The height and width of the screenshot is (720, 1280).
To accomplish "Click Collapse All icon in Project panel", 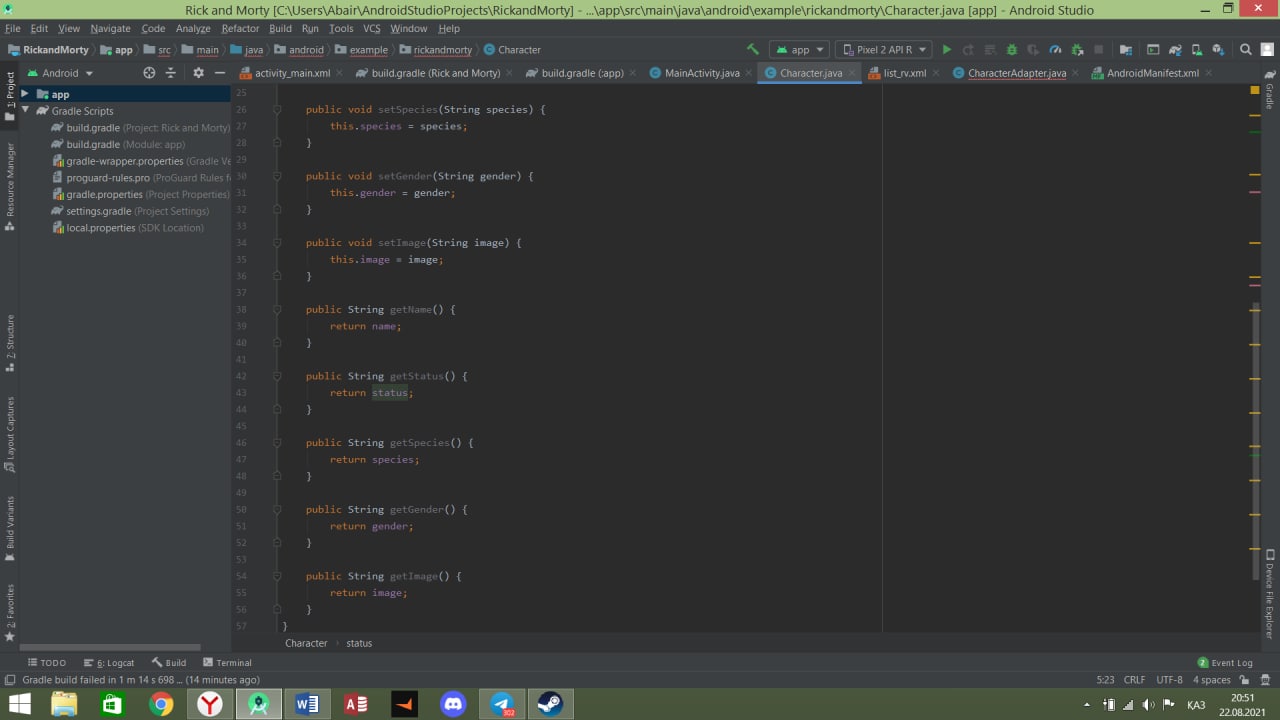I will [170, 73].
